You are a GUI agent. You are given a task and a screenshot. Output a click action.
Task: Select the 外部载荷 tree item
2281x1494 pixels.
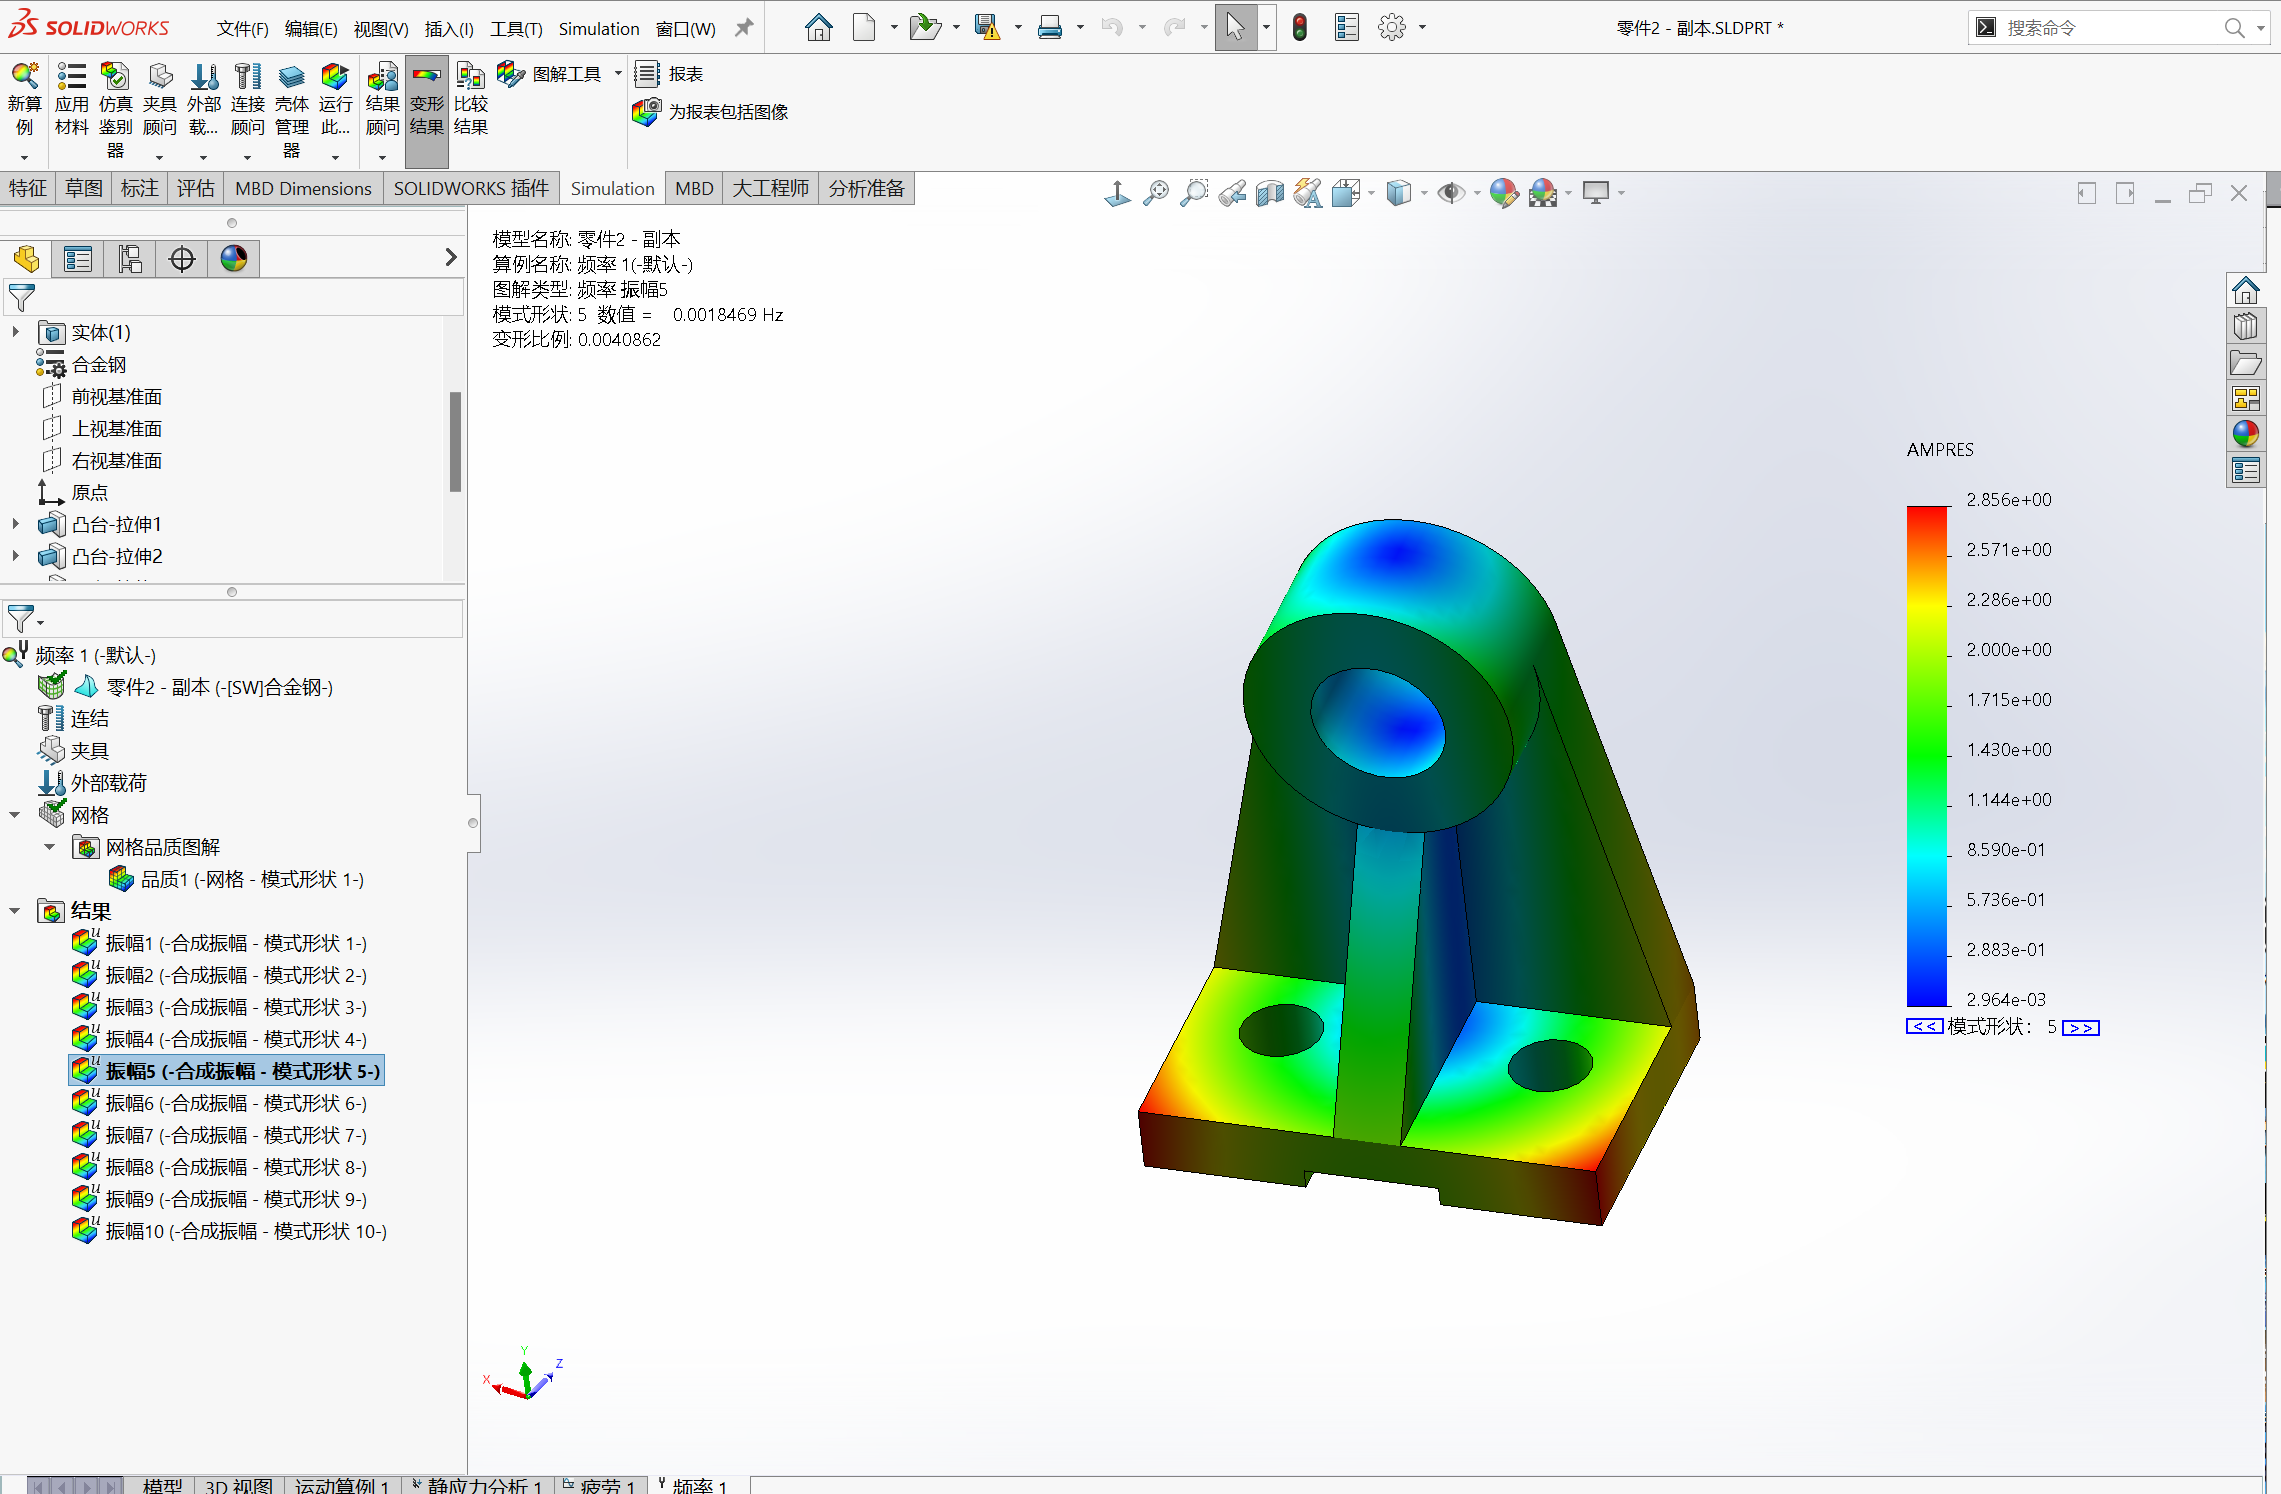click(x=92, y=783)
